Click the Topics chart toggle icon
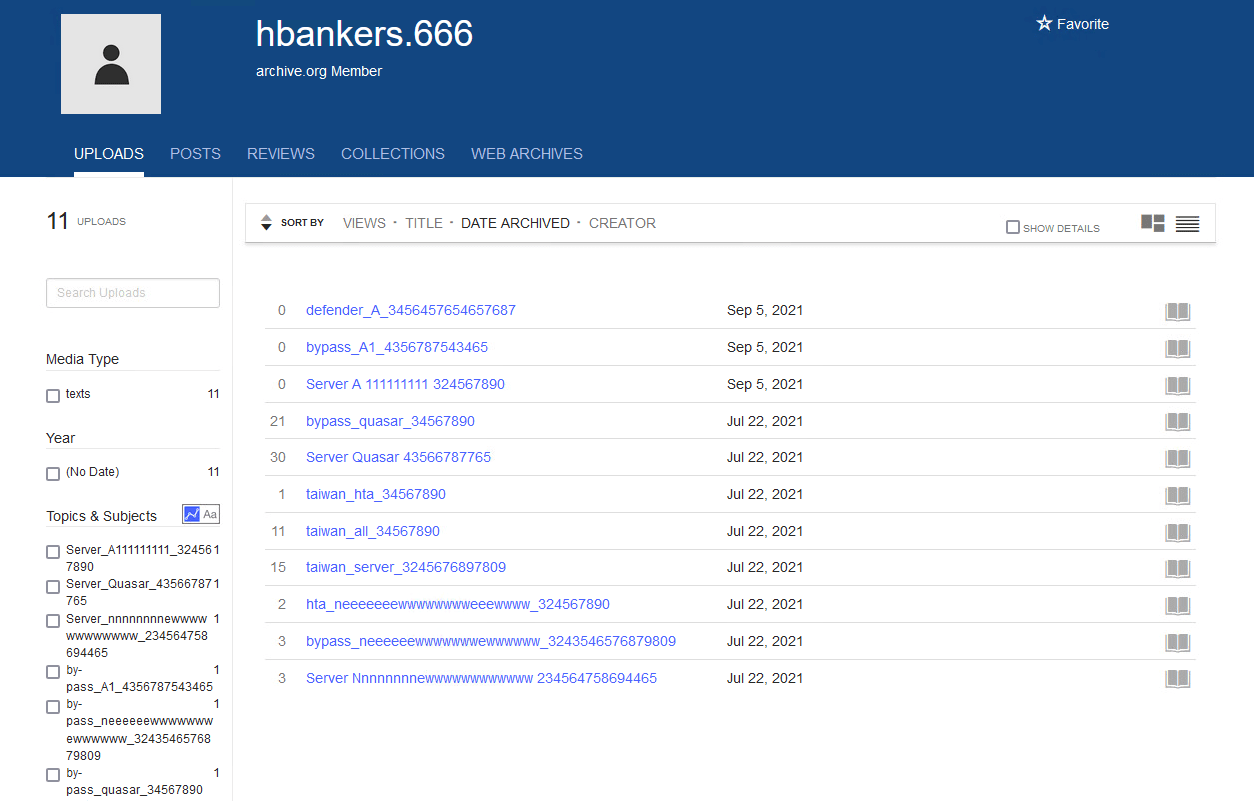This screenshot has width=1254, height=801. 192,514
